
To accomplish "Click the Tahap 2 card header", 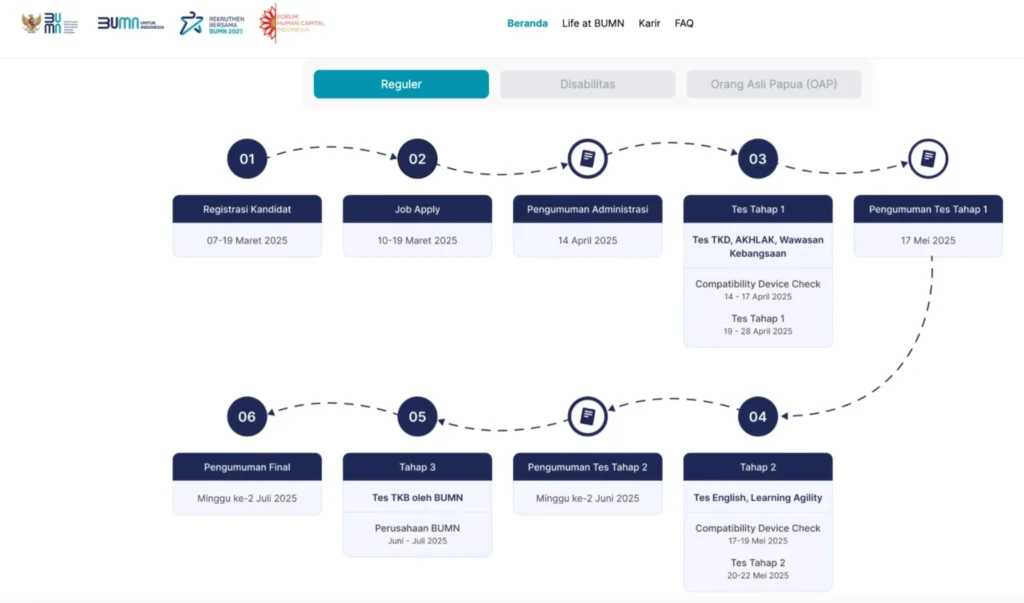I will pos(758,467).
